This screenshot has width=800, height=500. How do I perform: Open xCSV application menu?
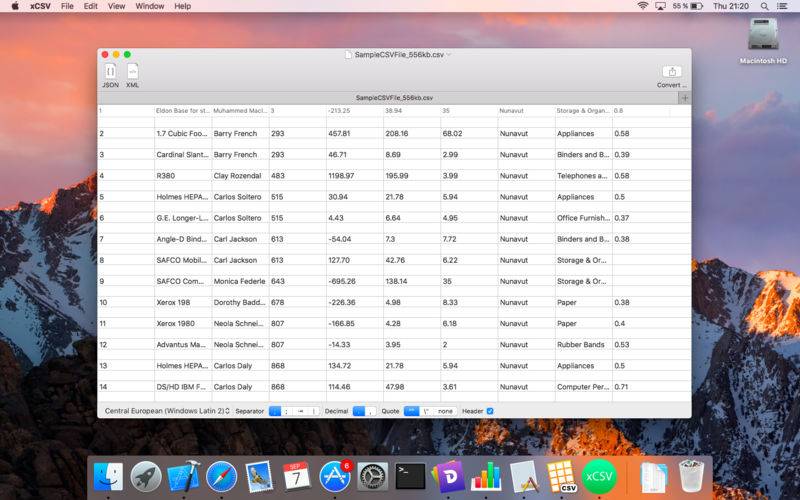(40, 6)
